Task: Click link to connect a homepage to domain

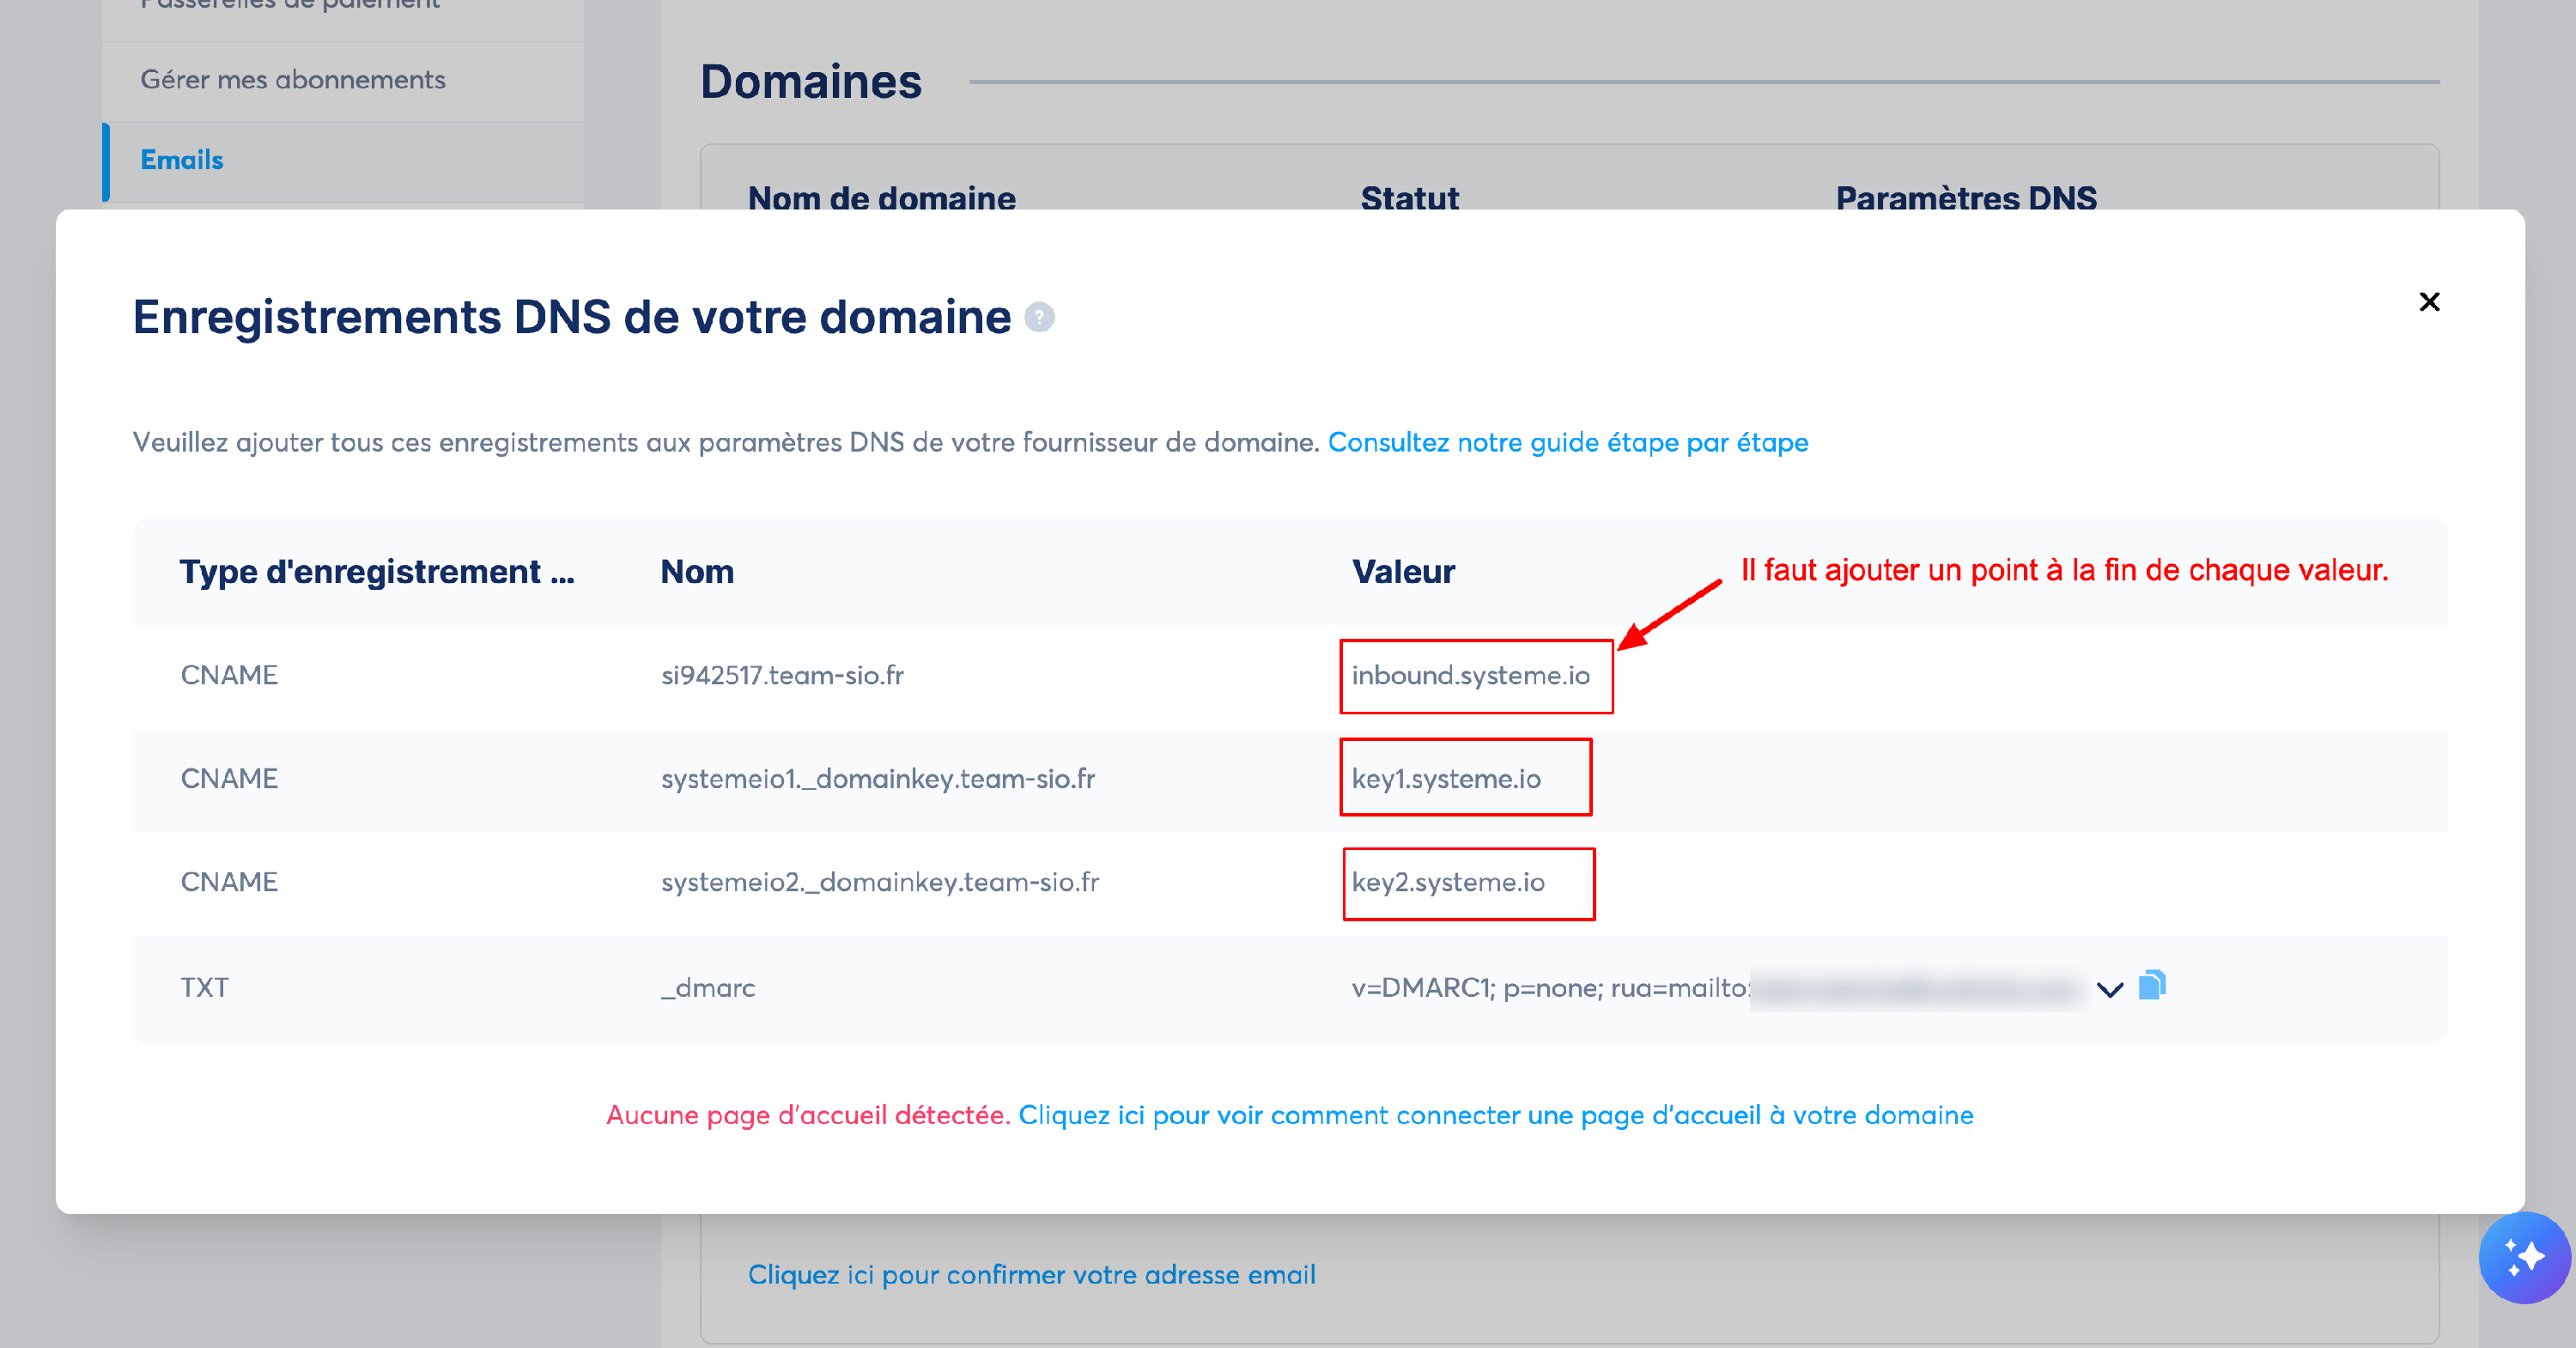Action: point(1496,1115)
